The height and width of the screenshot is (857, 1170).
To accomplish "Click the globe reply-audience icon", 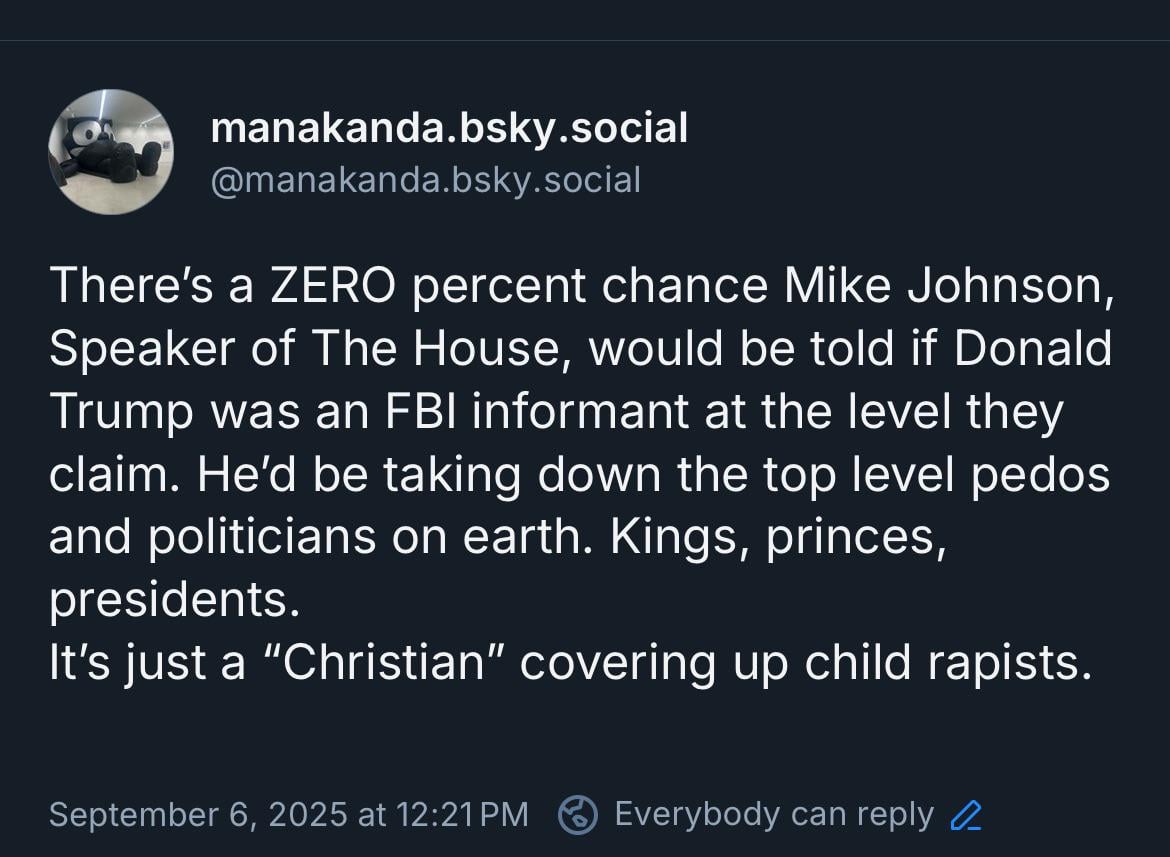I will click(x=578, y=814).
